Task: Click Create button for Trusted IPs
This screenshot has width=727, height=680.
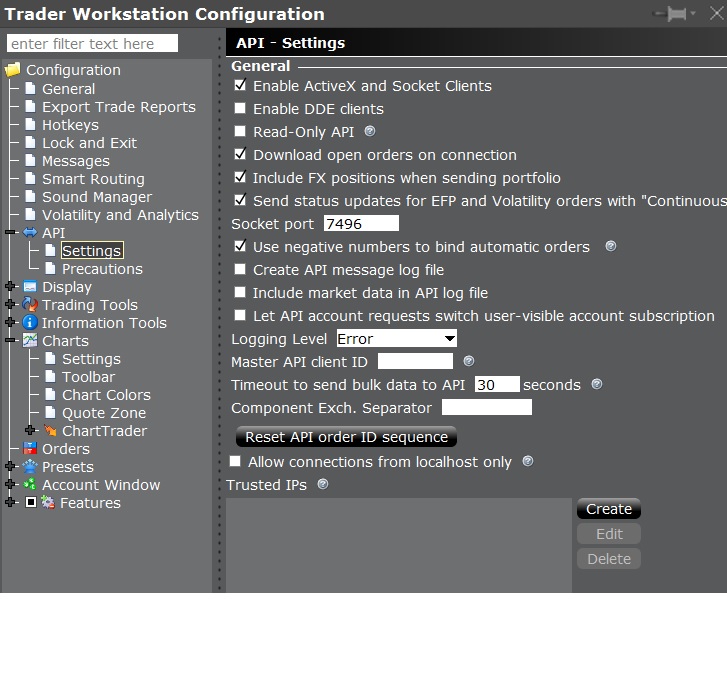Action: pos(609,508)
